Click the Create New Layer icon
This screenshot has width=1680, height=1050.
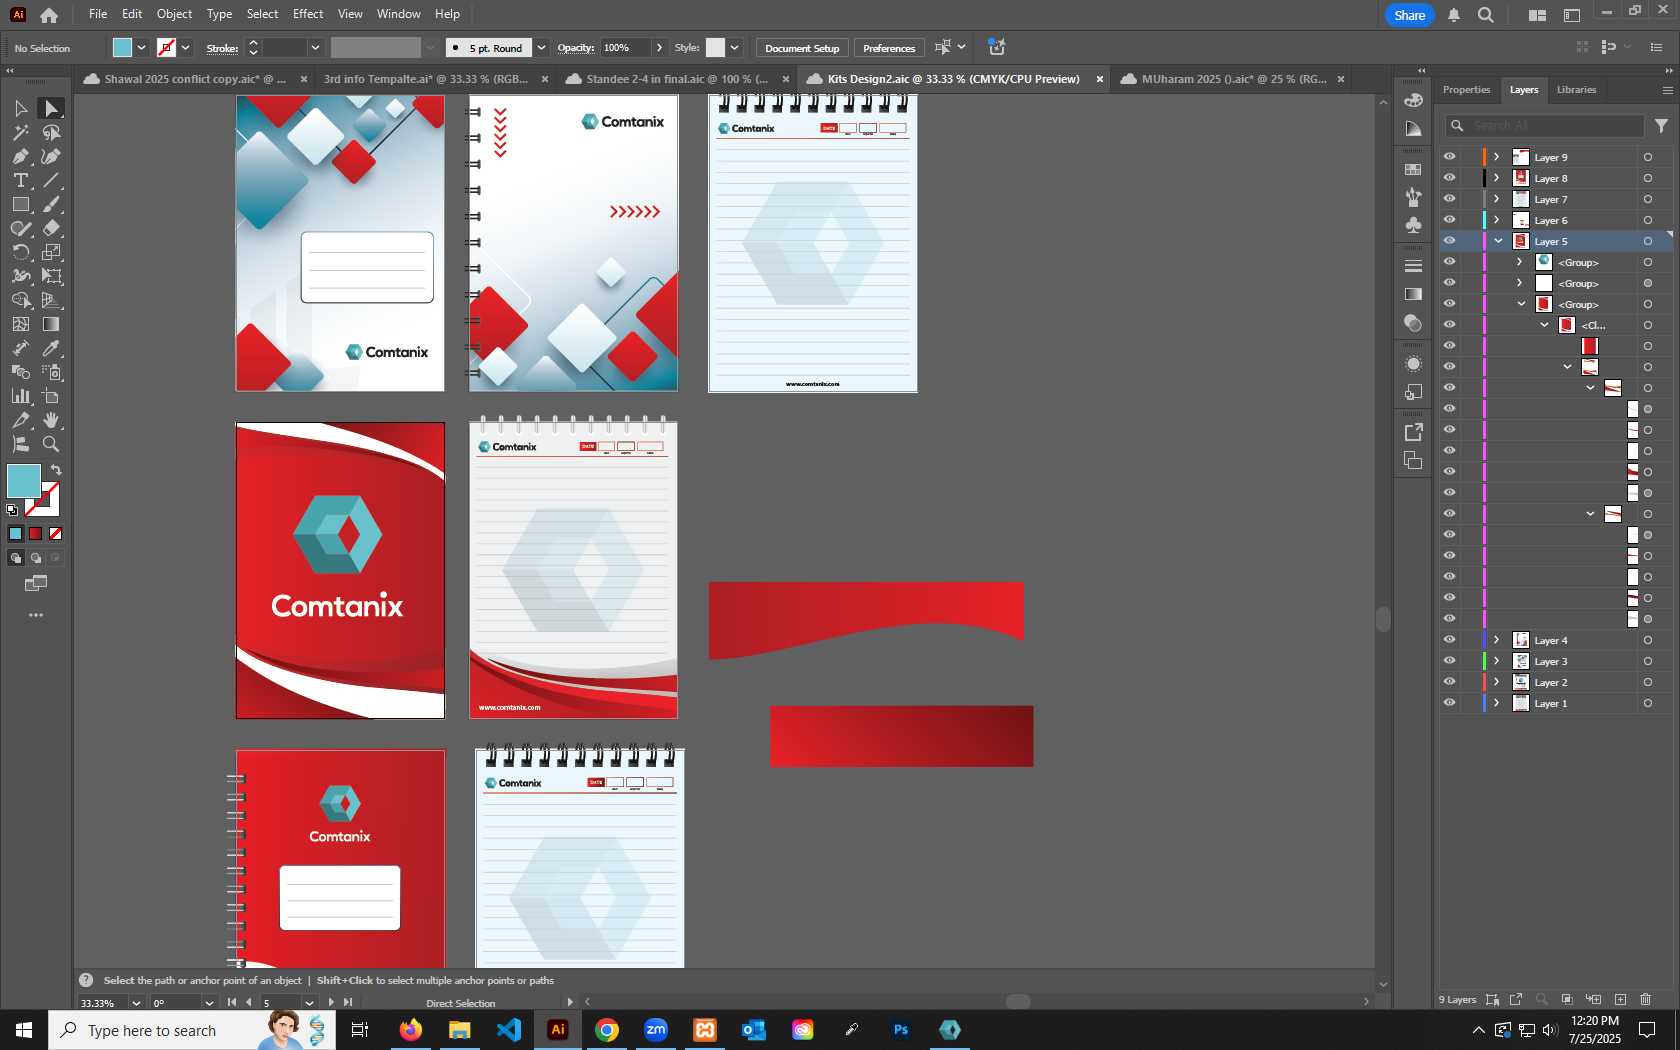coord(1620,999)
